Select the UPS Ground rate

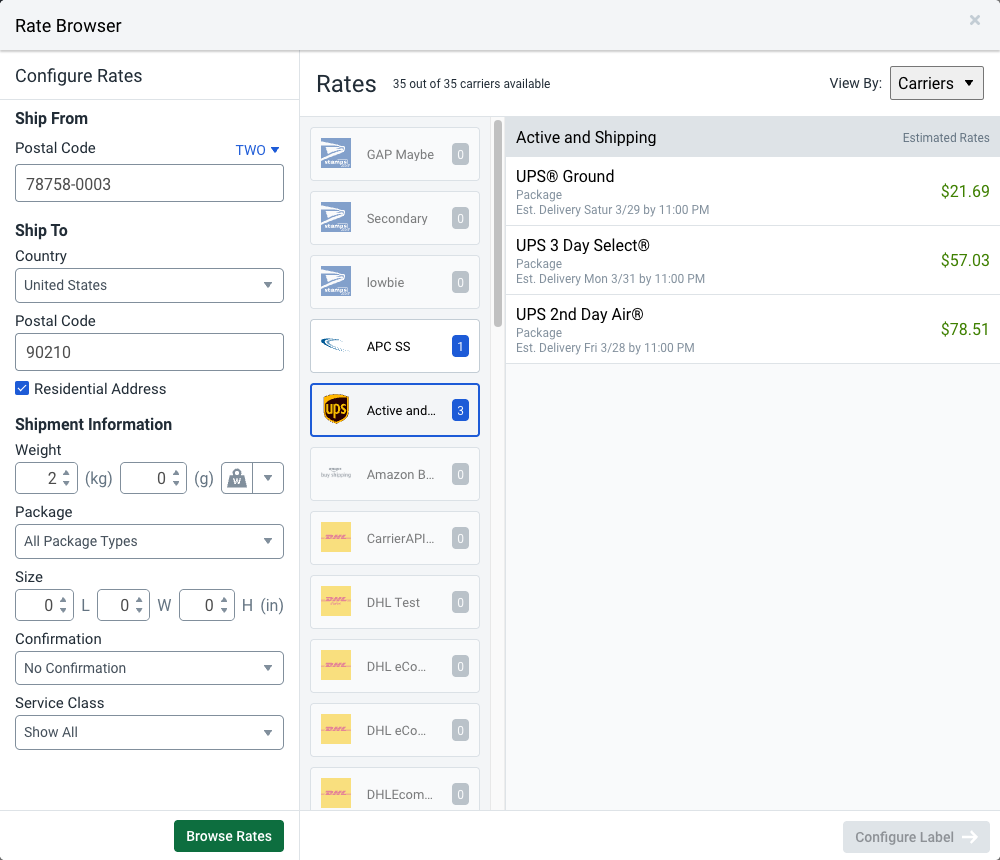752,191
